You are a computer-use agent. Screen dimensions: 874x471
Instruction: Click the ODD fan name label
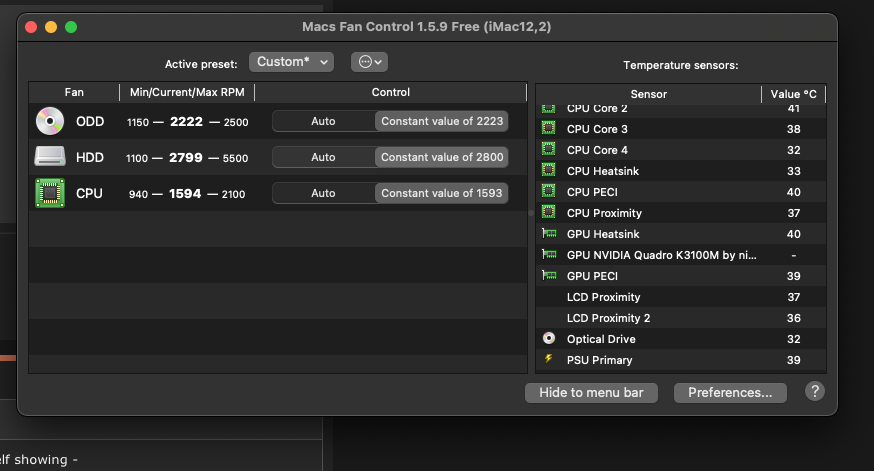point(90,122)
